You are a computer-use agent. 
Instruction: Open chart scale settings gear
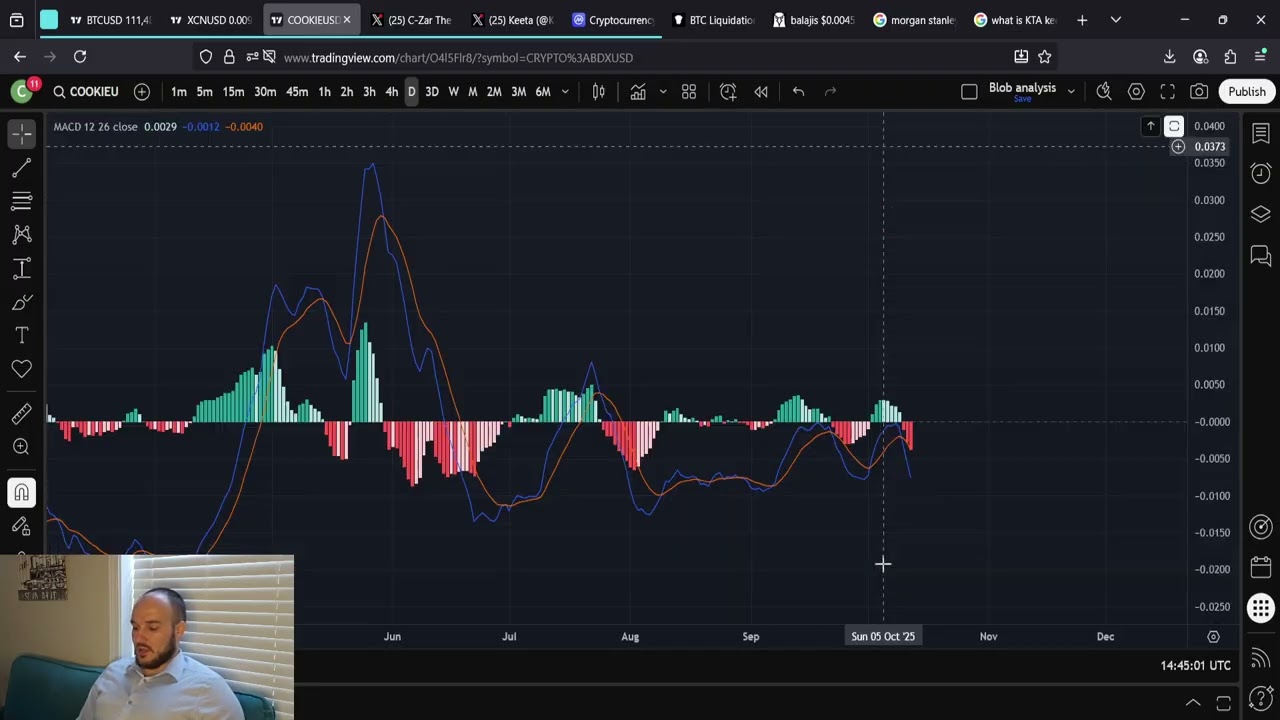[x=1213, y=636]
